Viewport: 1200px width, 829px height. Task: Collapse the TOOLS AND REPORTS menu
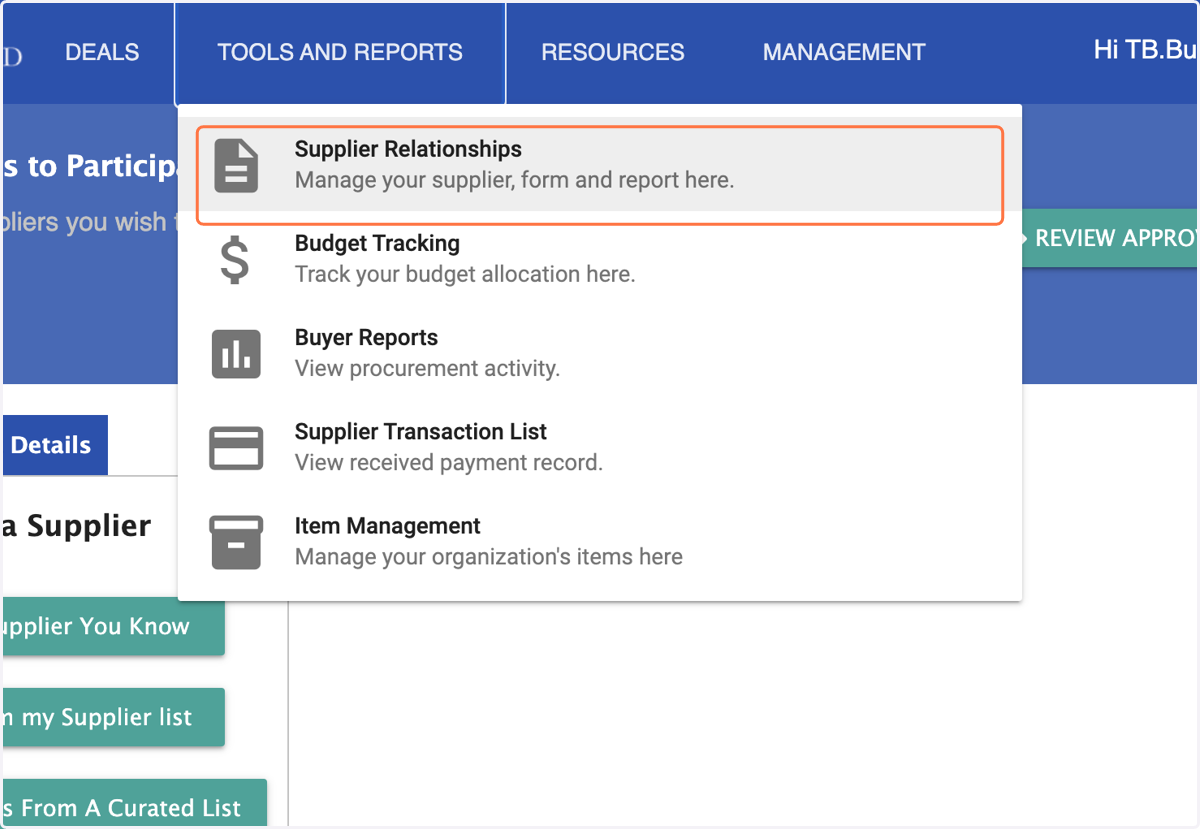tap(340, 52)
